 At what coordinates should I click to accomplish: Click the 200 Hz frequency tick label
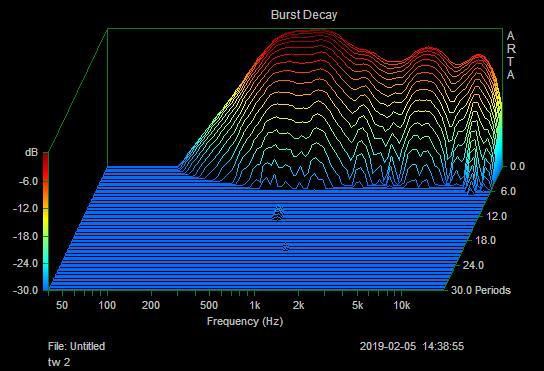(151, 305)
